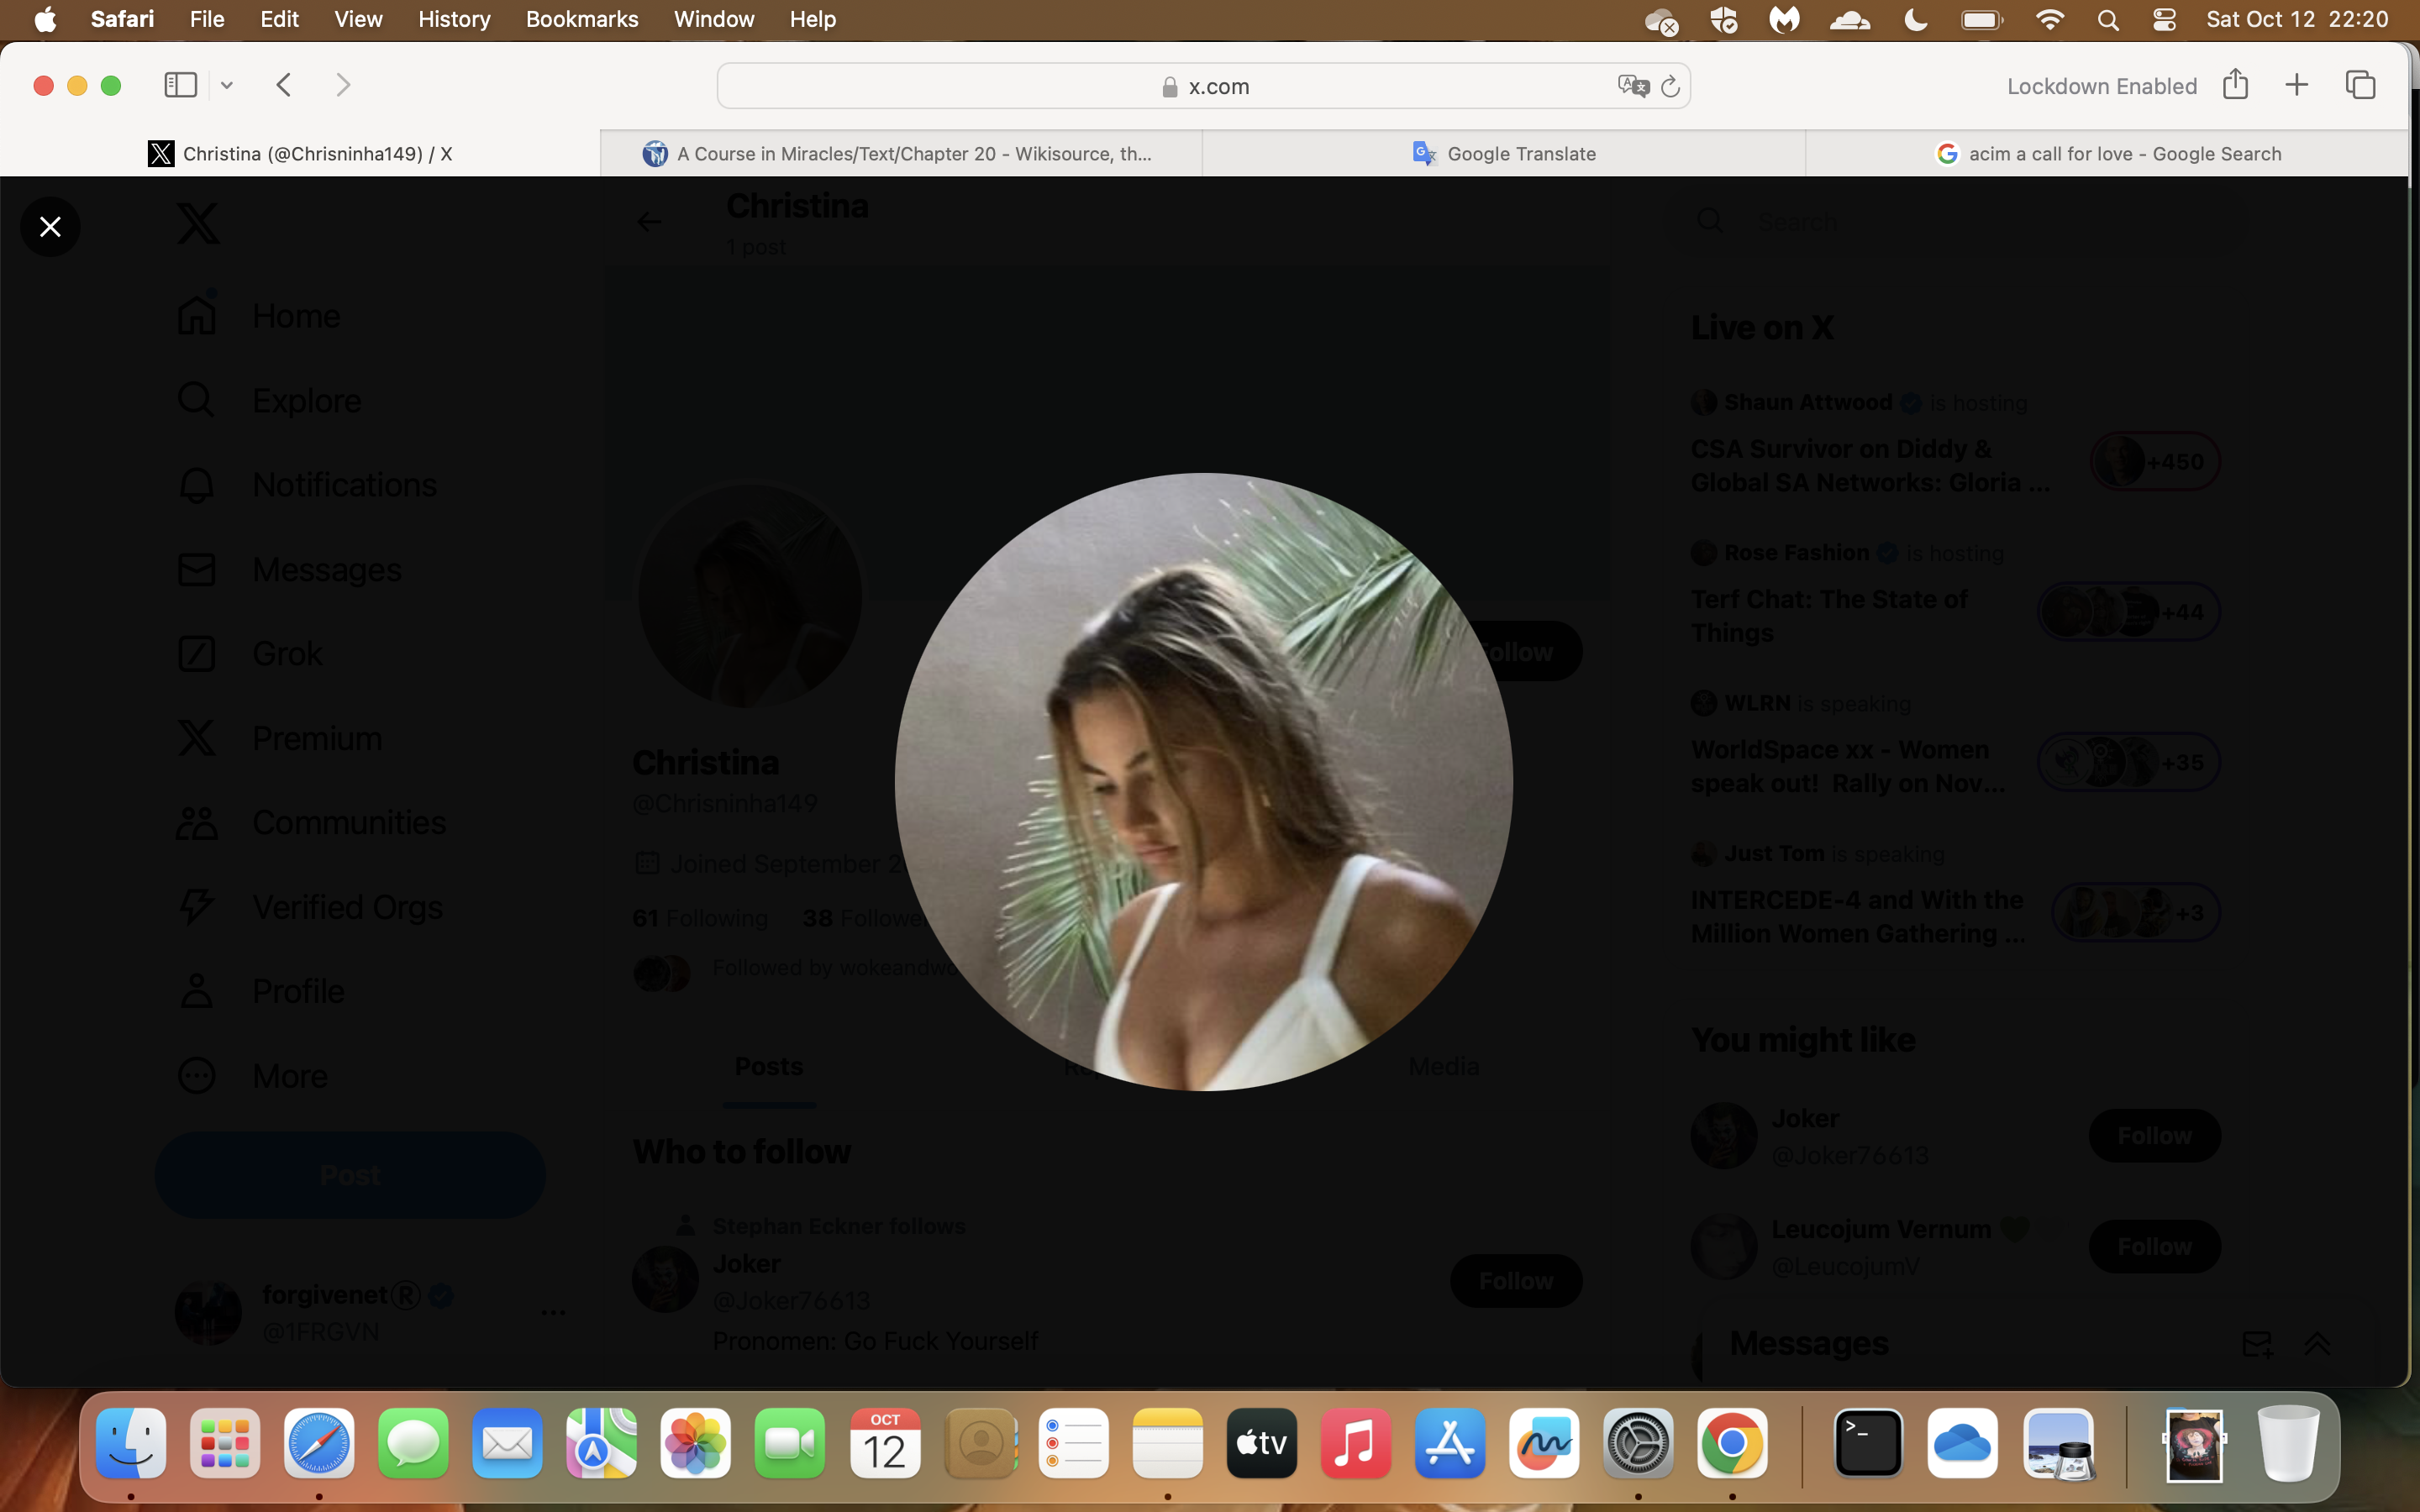The width and height of the screenshot is (2420, 1512).
Task: Click the back arrow beside Christina header
Action: coord(649,222)
